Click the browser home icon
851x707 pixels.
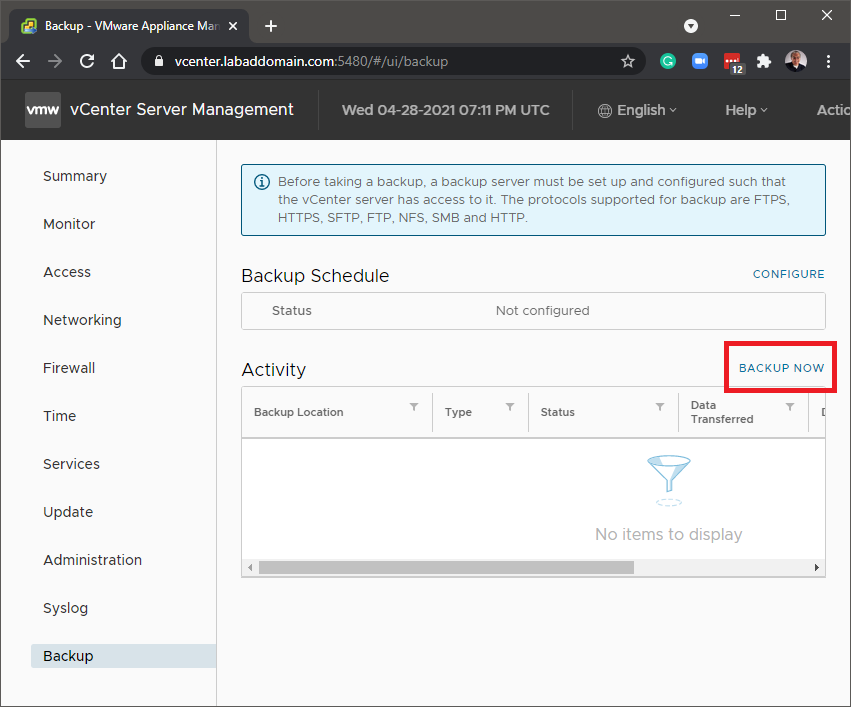click(x=119, y=61)
